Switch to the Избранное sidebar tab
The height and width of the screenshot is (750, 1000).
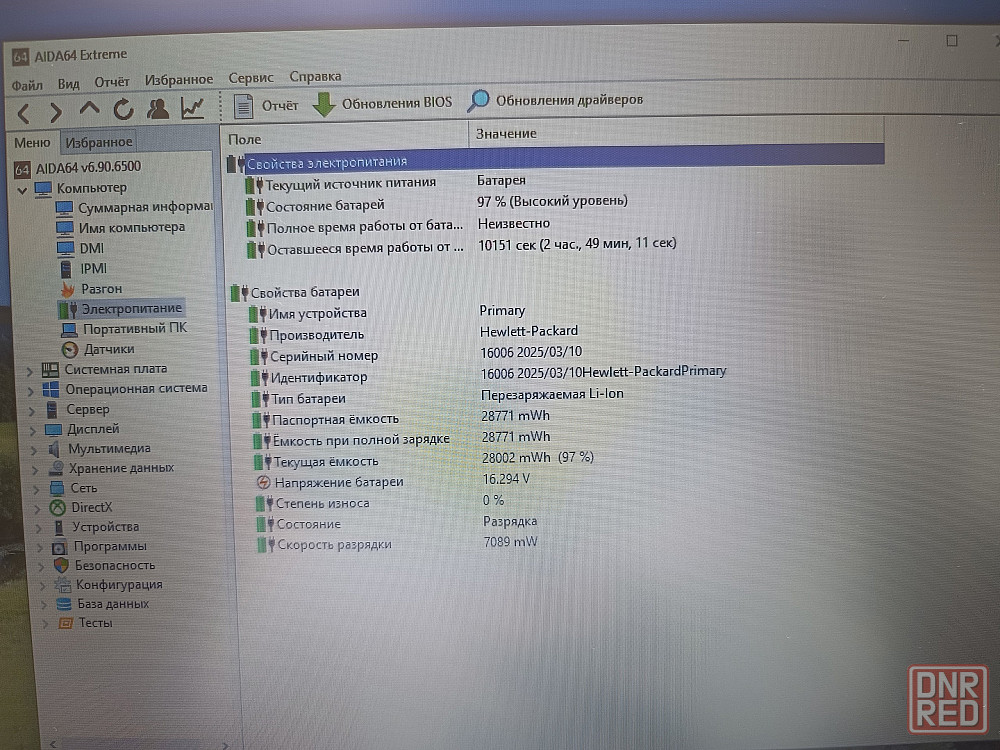(99, 142)
